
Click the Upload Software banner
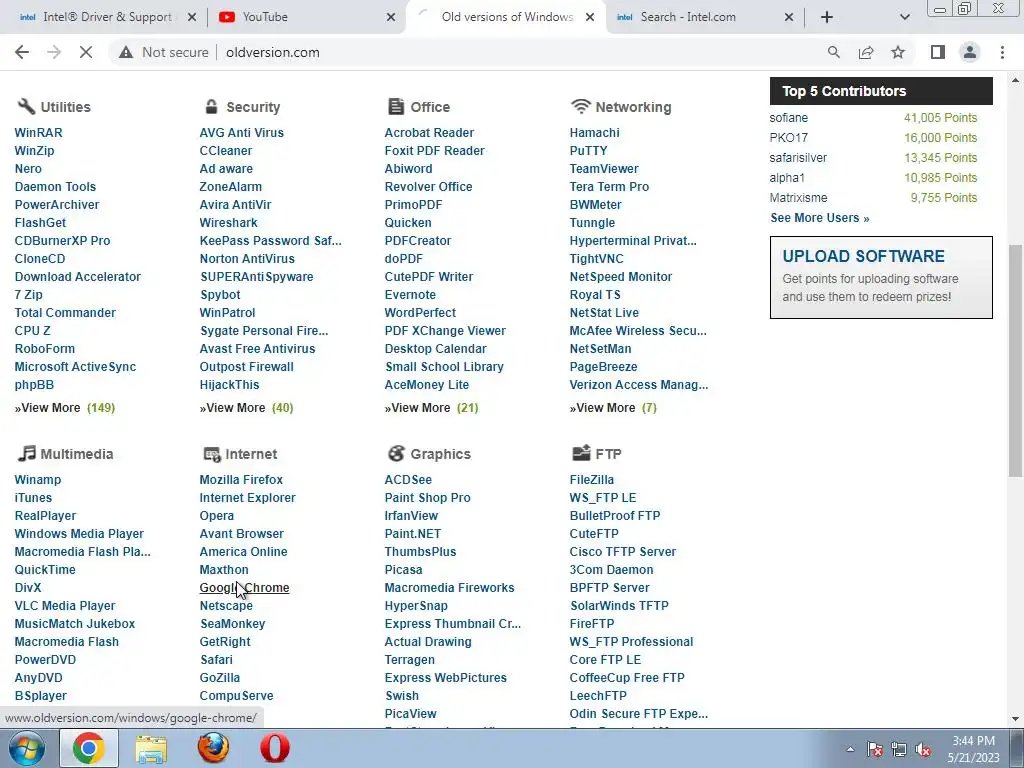[881, 278]
